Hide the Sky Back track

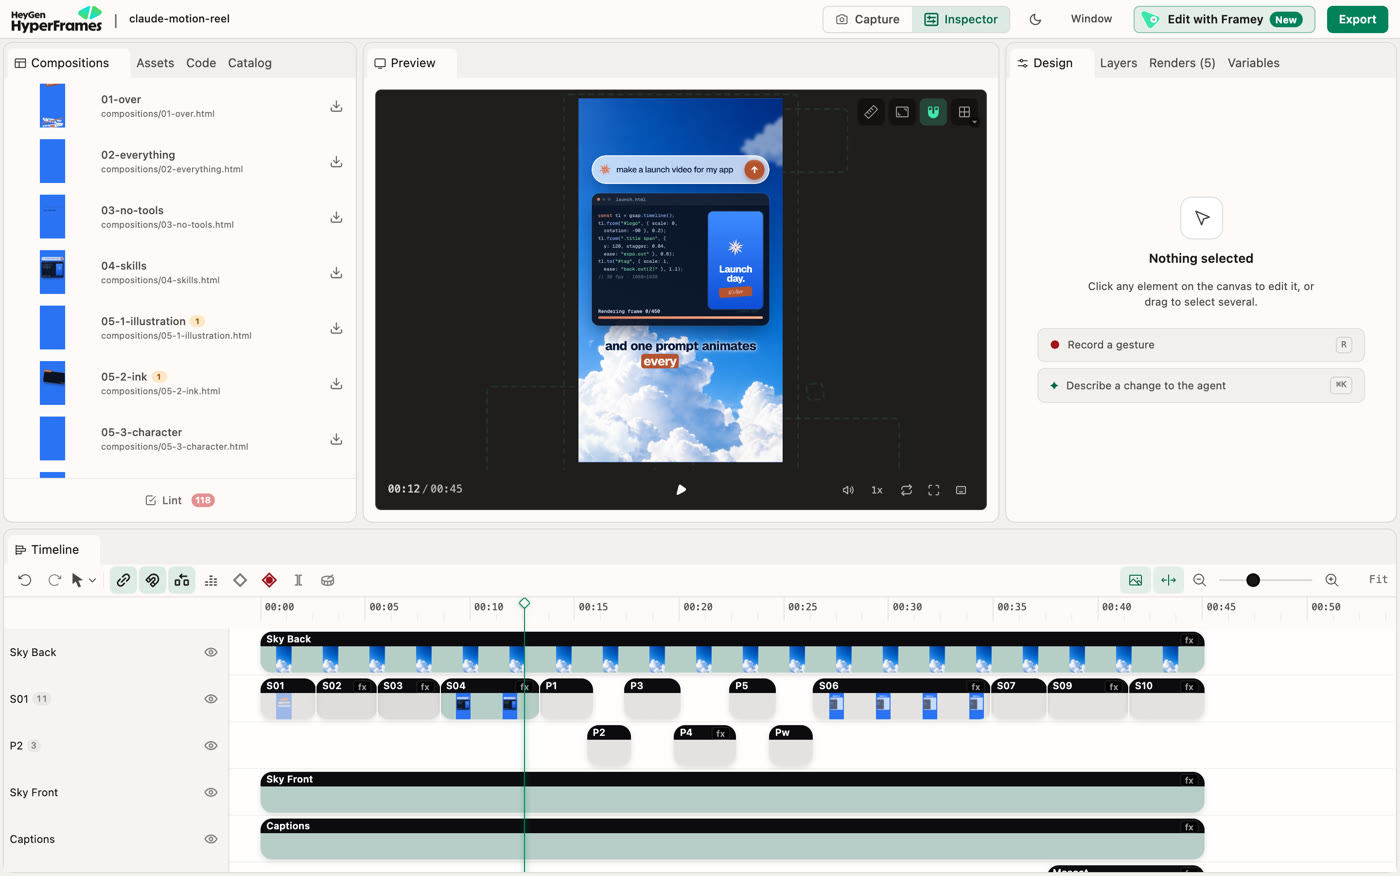[x=211, y=652]
